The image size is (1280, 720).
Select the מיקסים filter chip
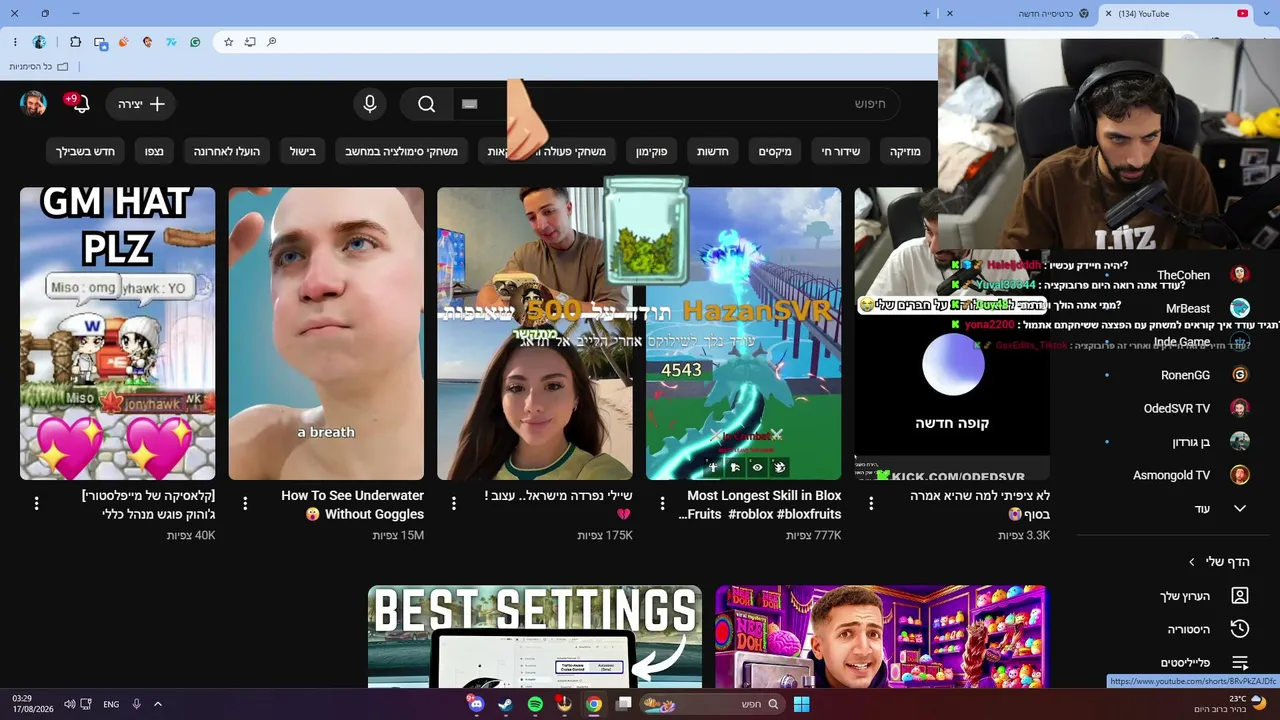[774, 152]
